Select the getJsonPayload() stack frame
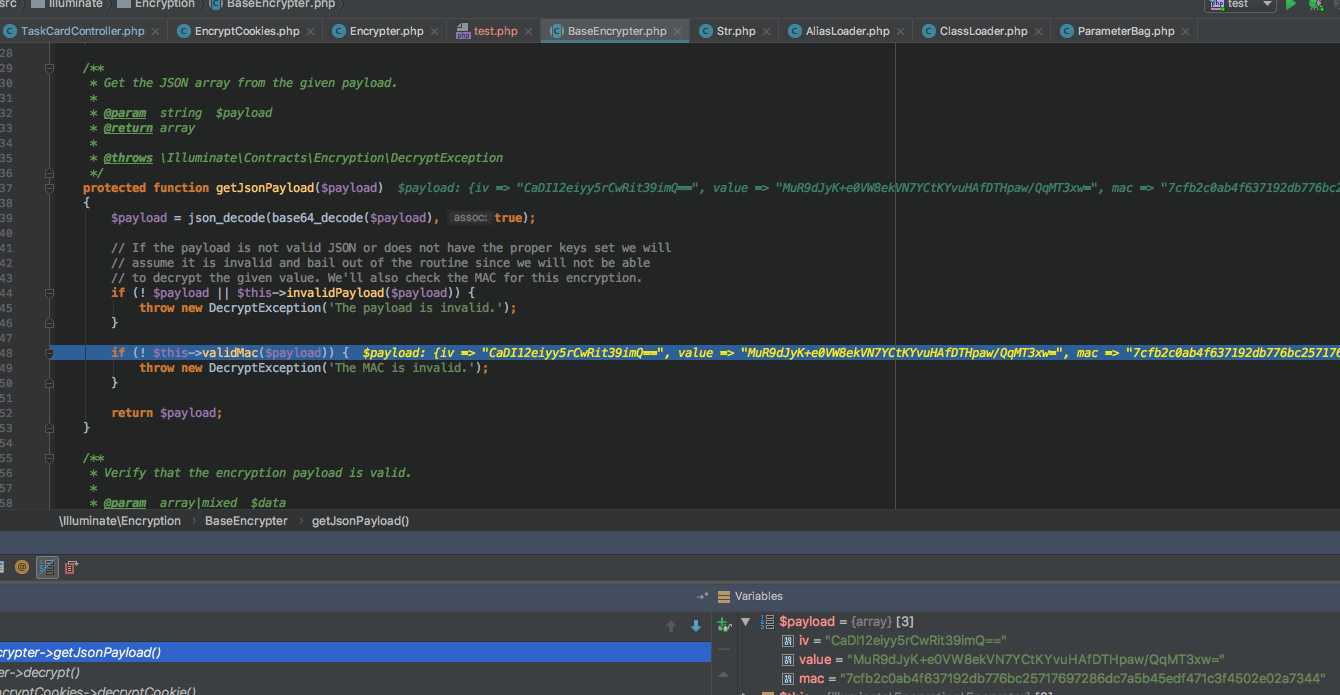1340x695 pixels. tap(355, 652)
